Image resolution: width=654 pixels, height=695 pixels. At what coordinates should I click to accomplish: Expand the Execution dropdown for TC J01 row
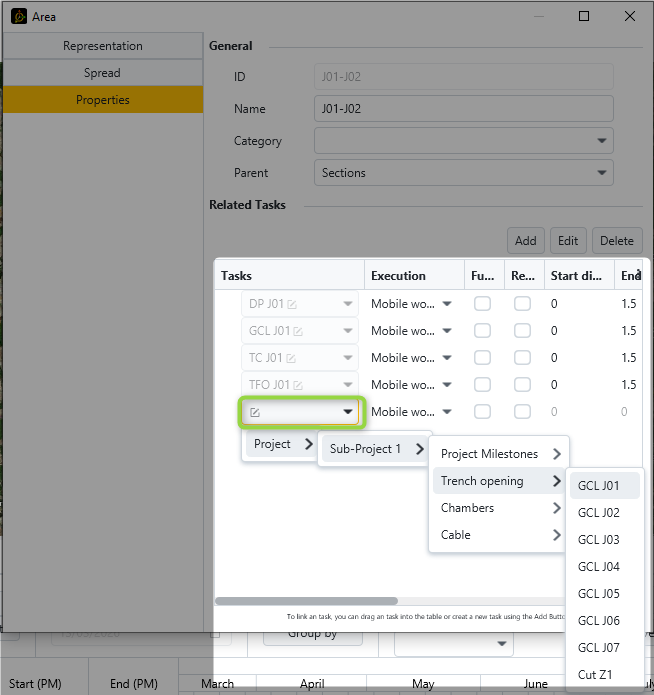coord(447,358)
